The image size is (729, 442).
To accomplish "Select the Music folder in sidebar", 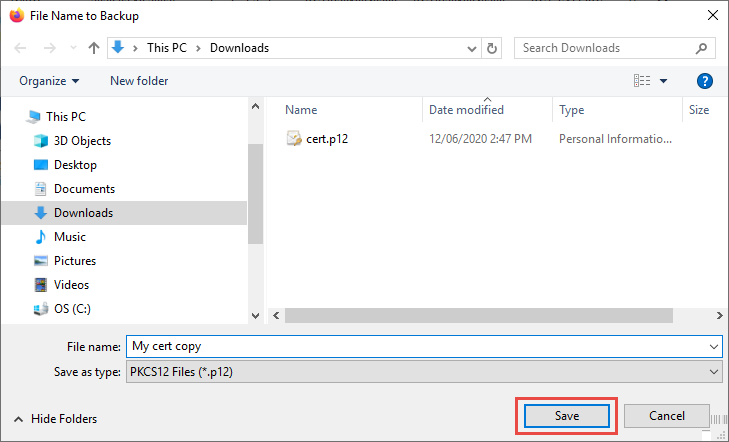I will click(69, 237).
